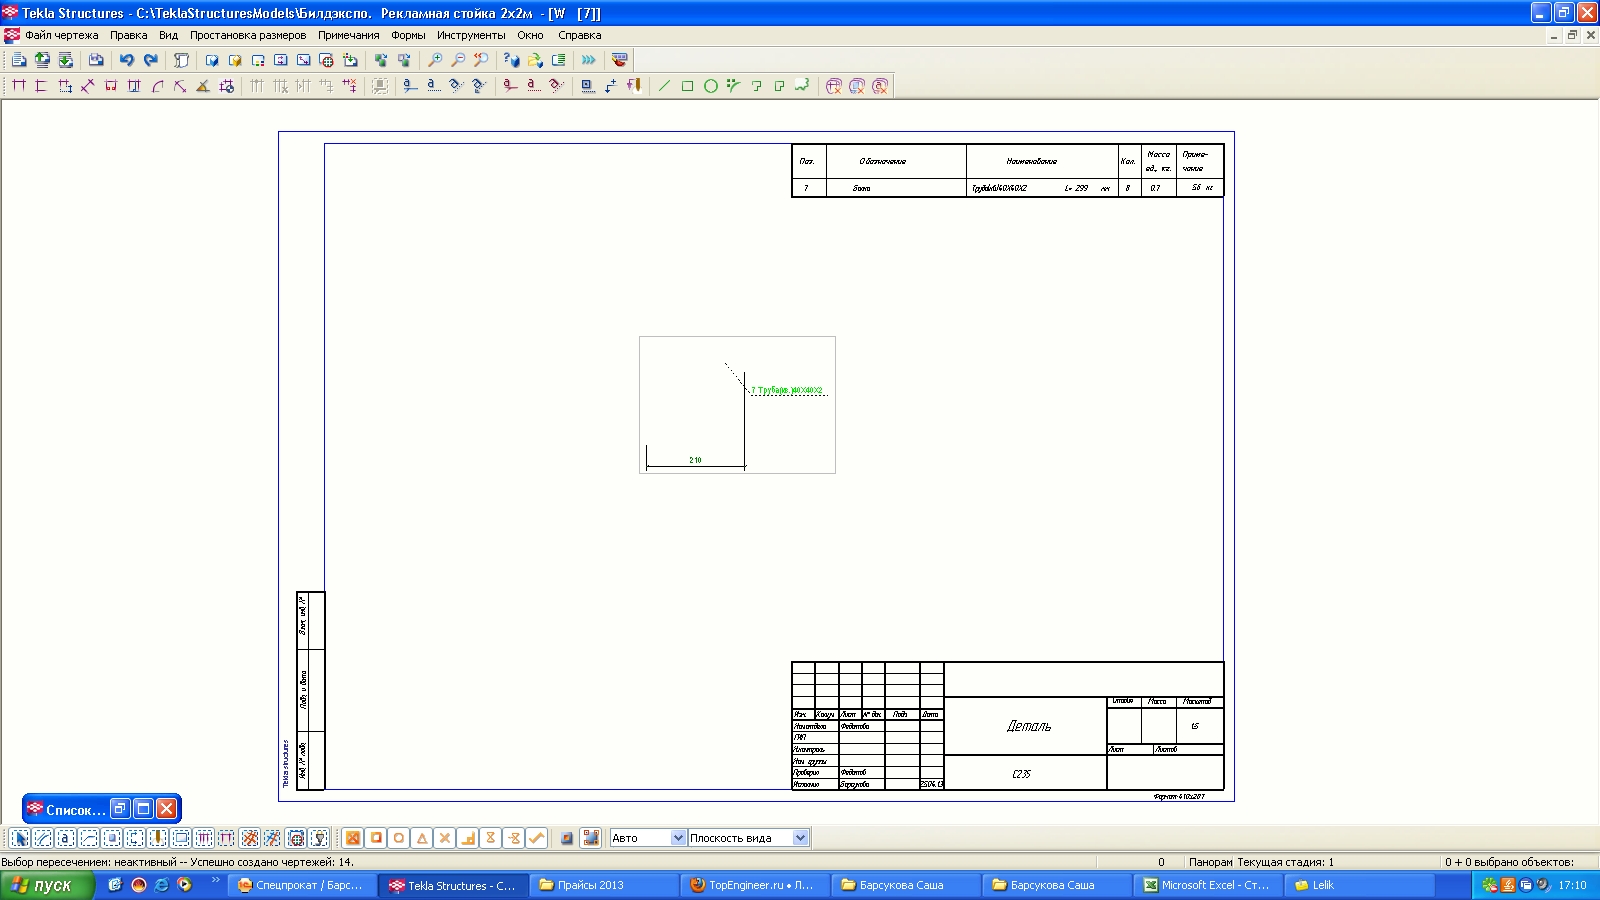Viewport: 1600px width, 900px height.
Task: Select the draw circle tool
Action: 710,86
